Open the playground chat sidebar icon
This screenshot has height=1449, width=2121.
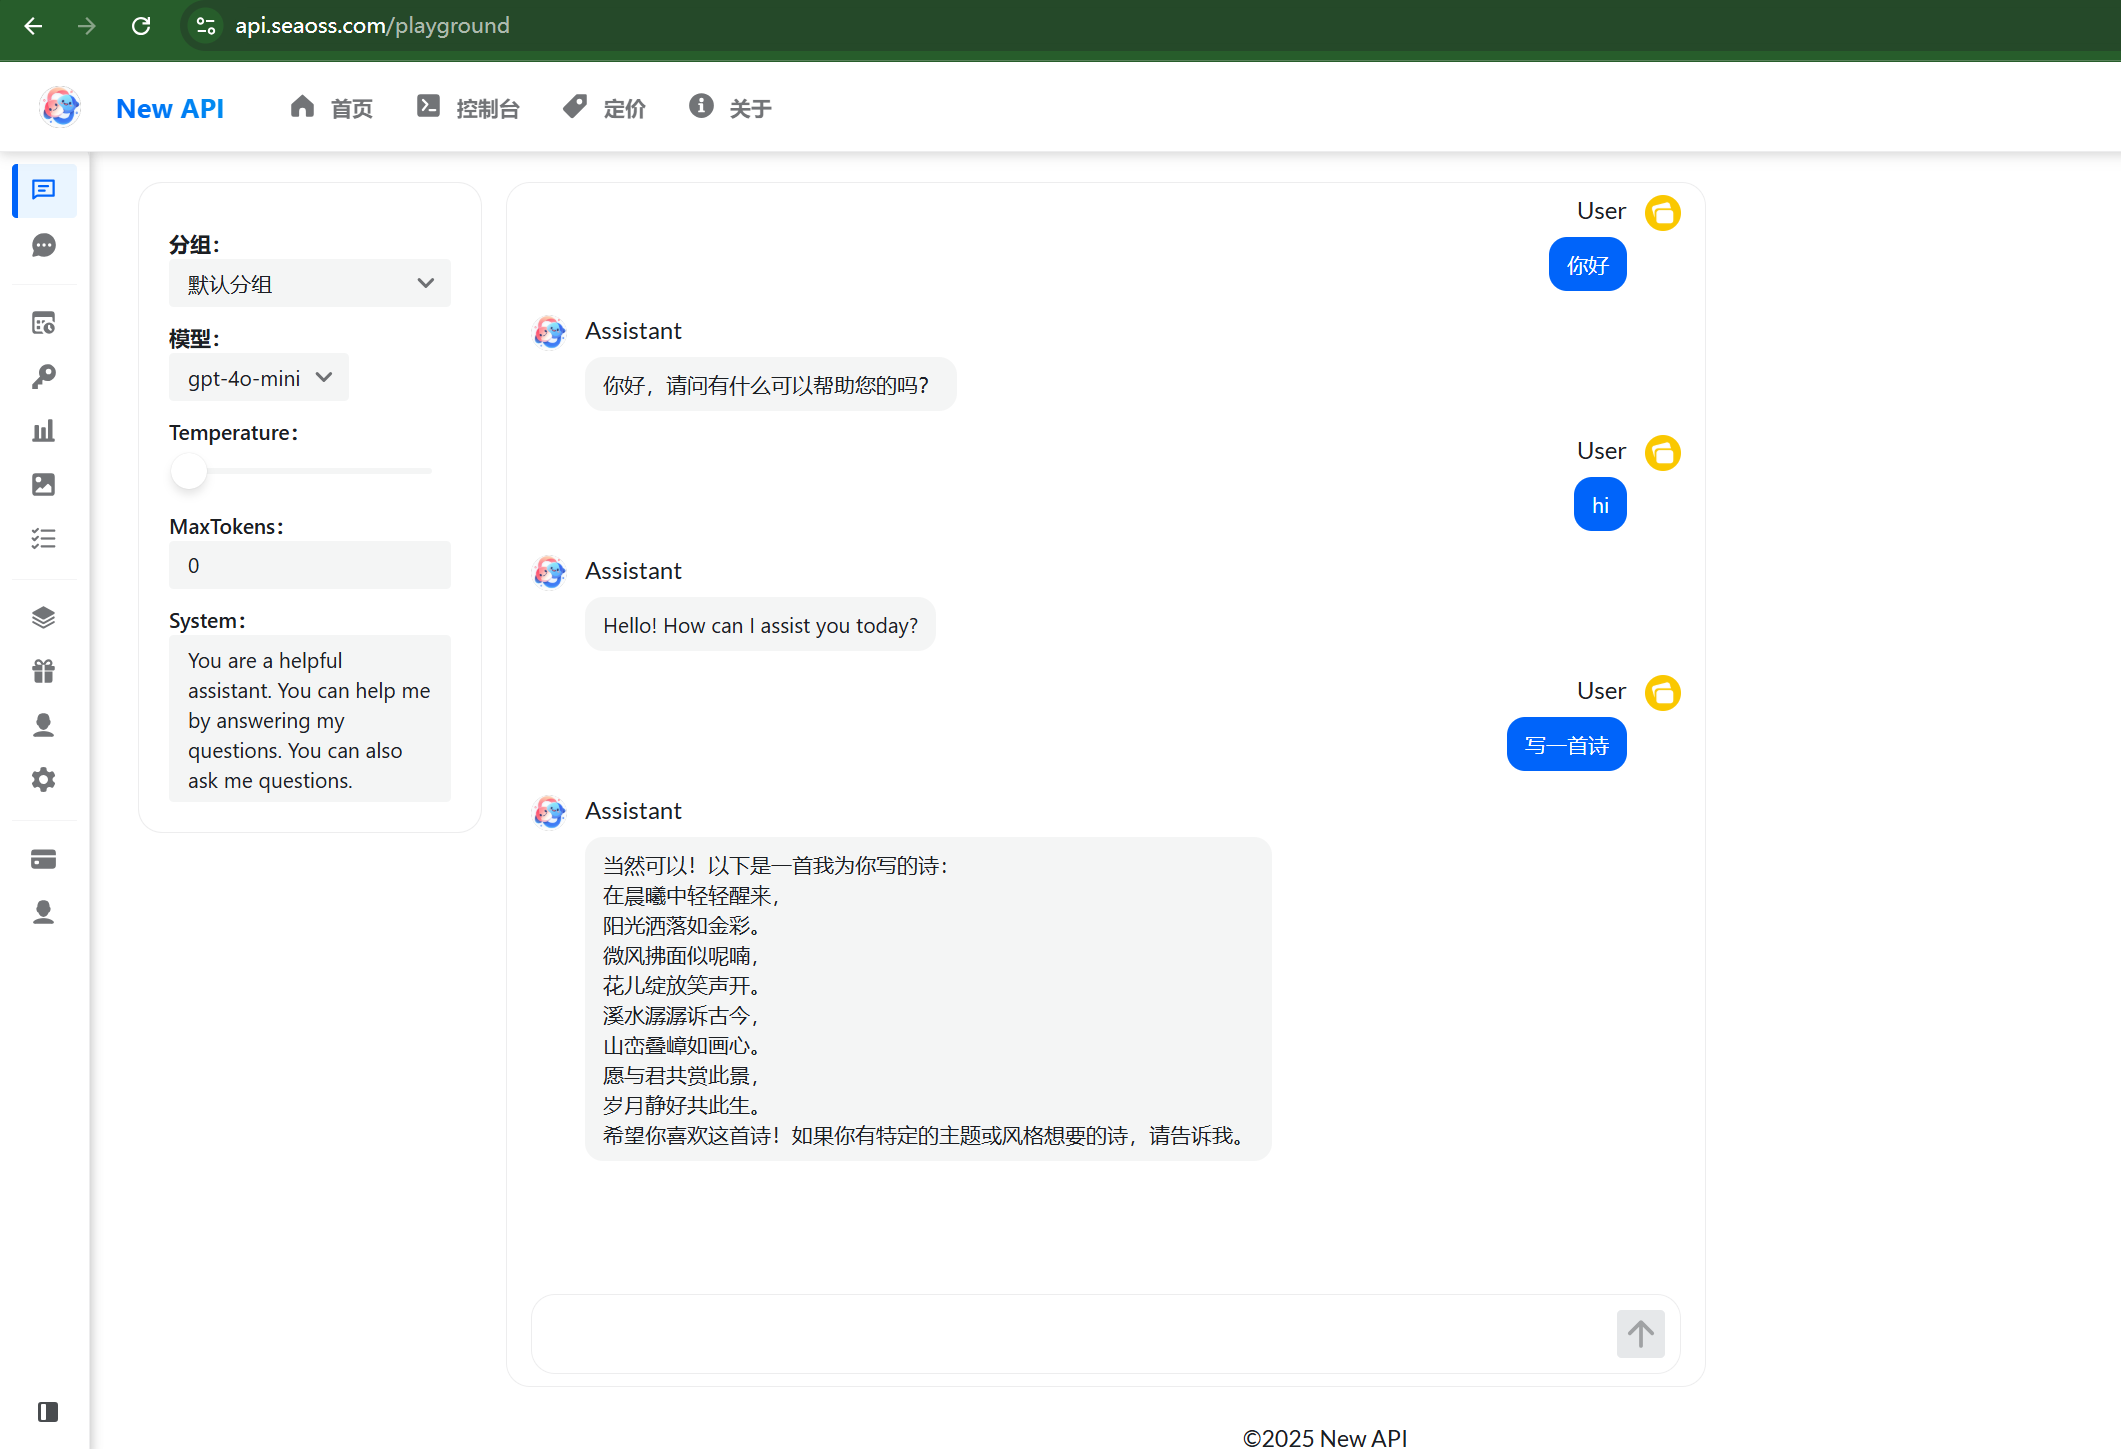click(x=44, y=190)
